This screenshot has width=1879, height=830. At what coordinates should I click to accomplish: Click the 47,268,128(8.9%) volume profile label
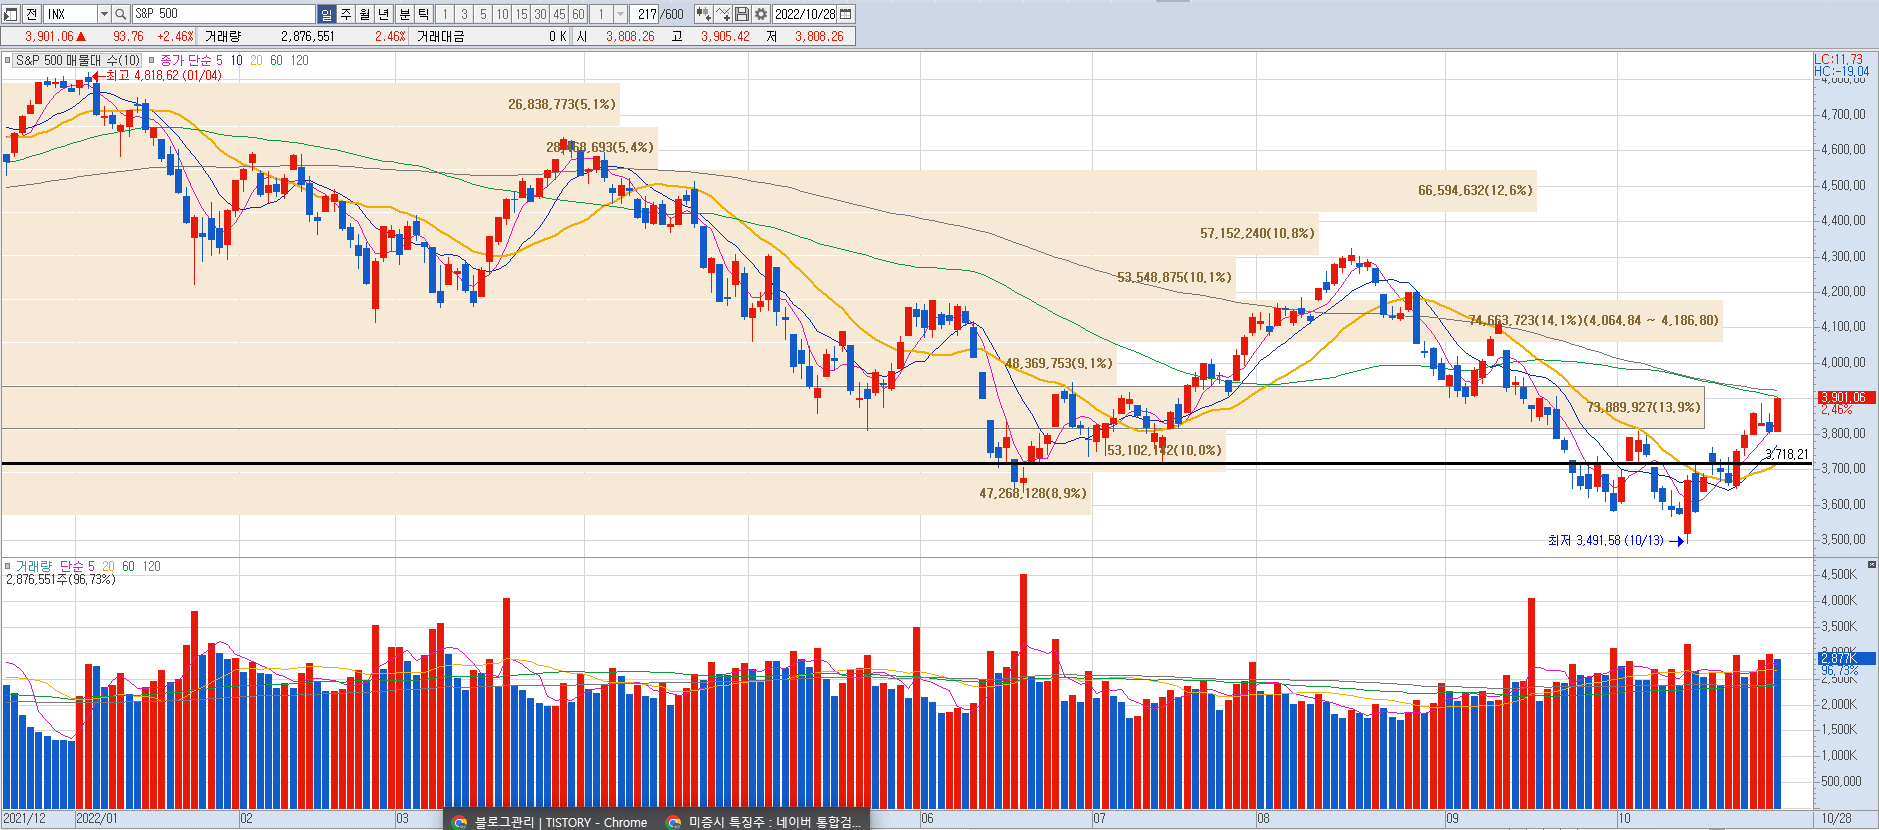pyautogui.click(x=1033, y=493)
